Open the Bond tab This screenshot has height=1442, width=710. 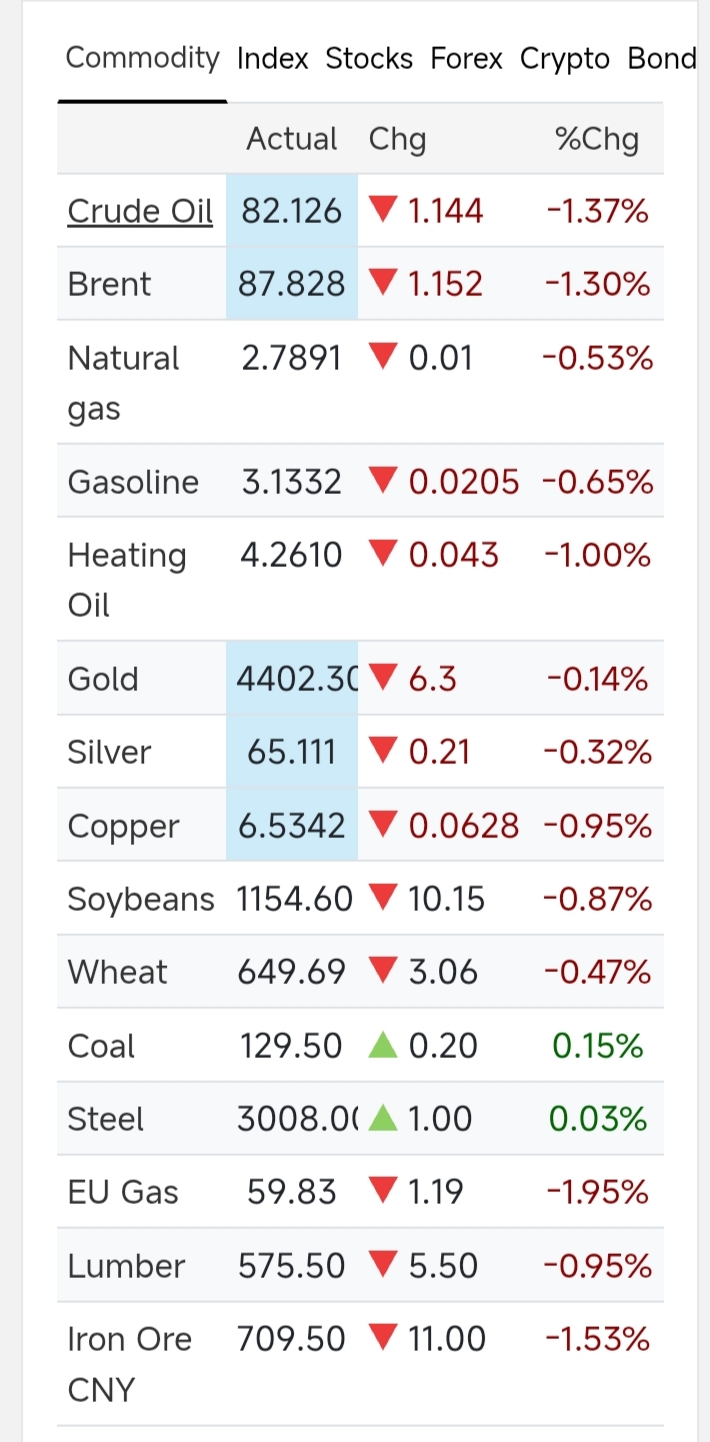(661, 59)
